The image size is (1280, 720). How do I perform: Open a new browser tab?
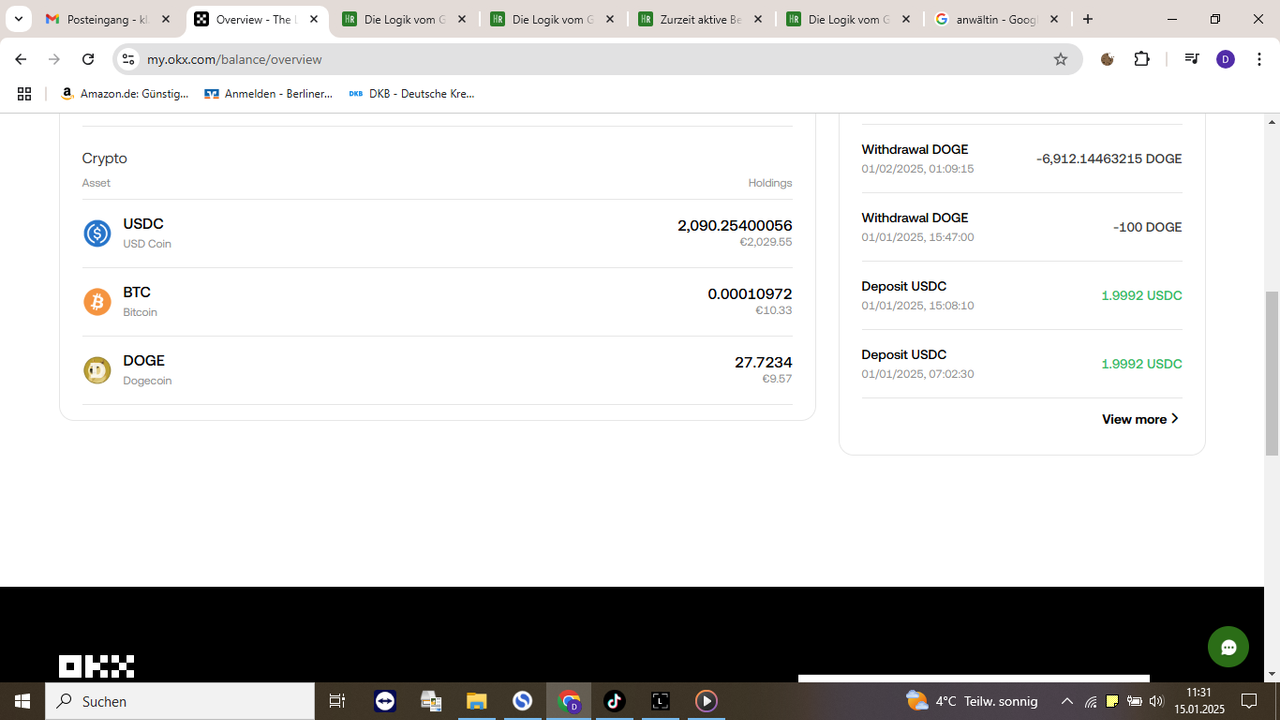(1088, 19)
